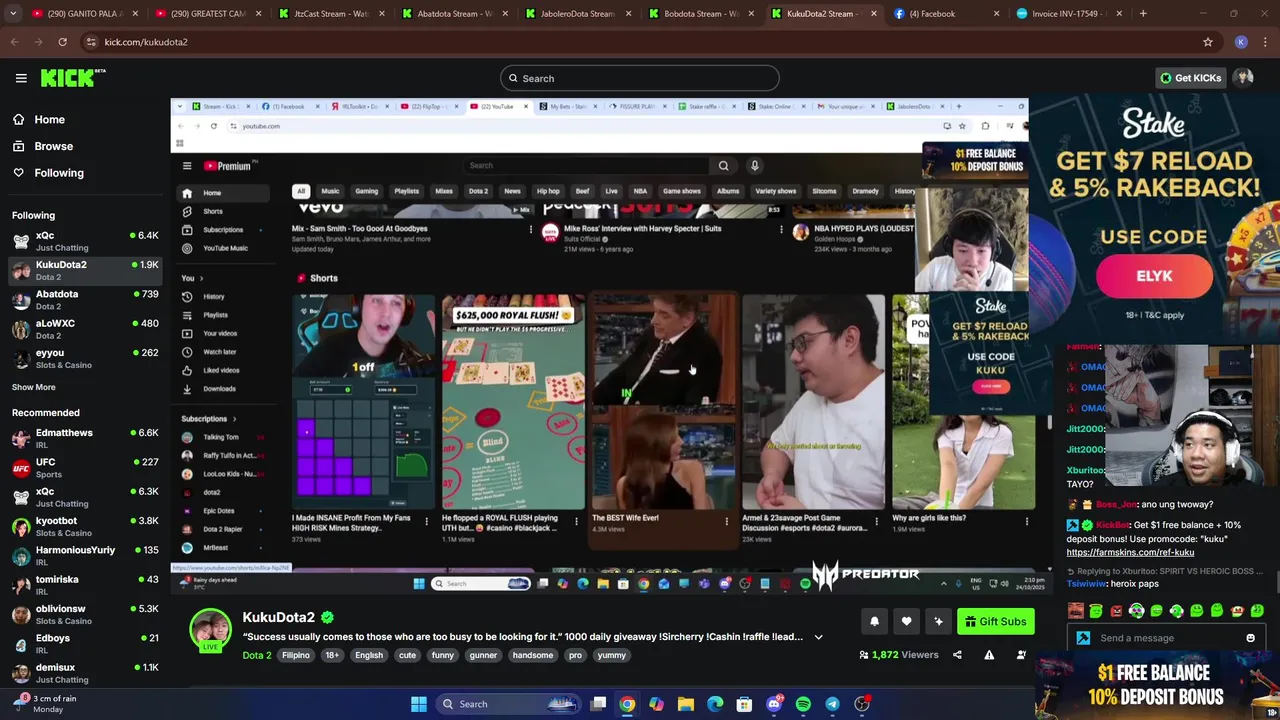Screen dimensions: 1280x720
Task: Click the hammer chat identity badge
Action: (1083, 638)
